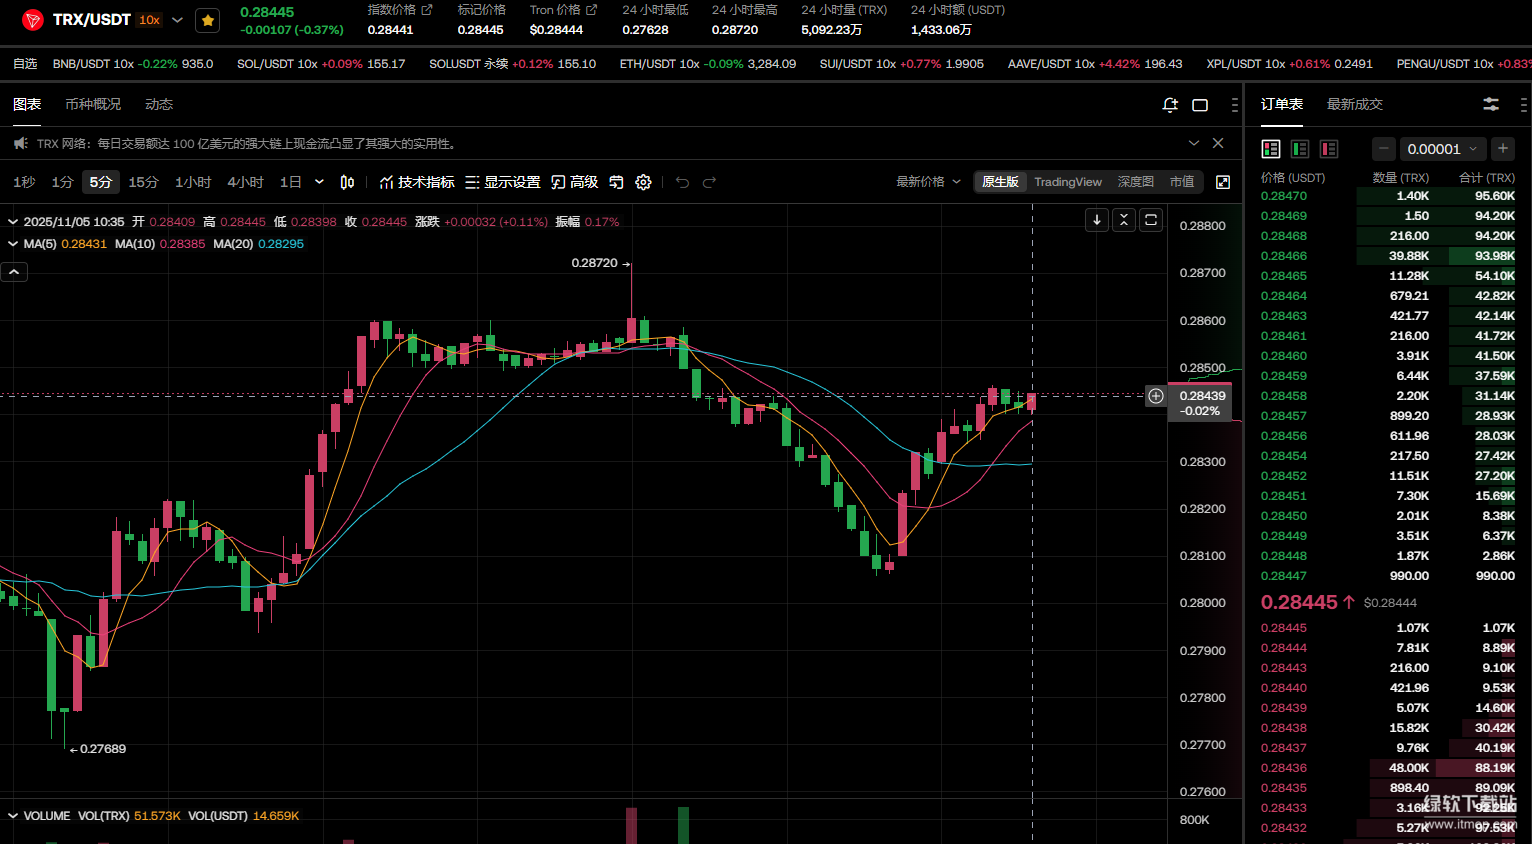Select the 15分 time interval
The height and width of the screenshot is (844, 1532).
point(143,182)
